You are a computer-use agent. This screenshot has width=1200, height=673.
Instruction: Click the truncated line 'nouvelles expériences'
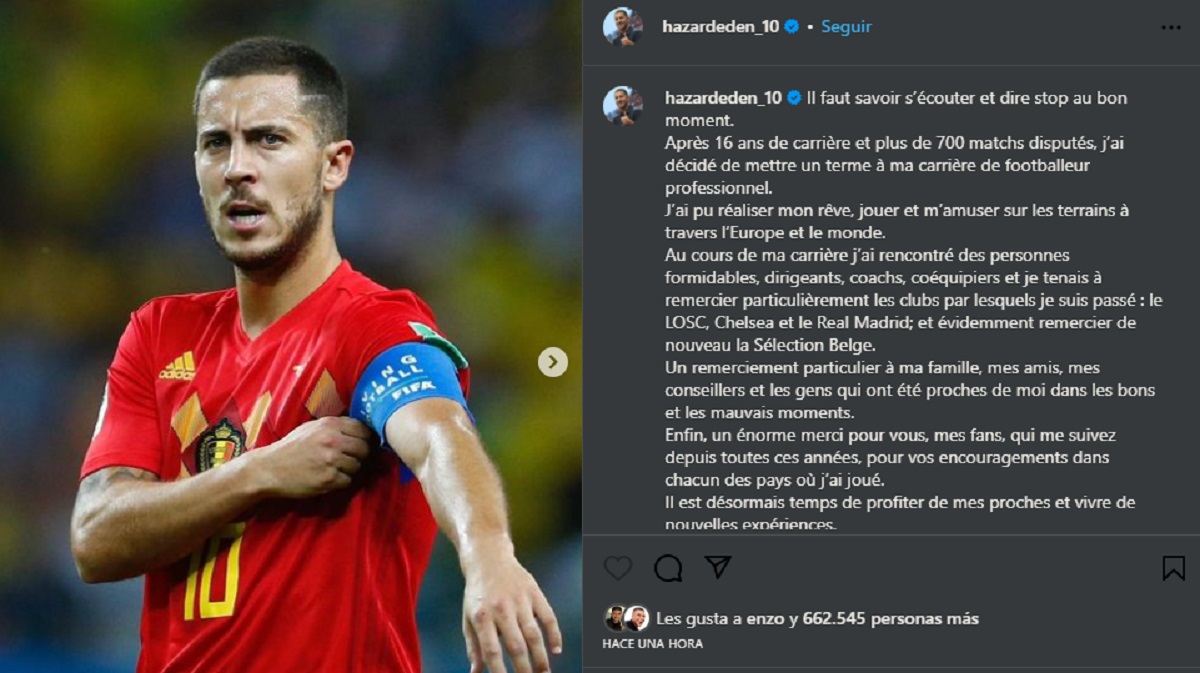point(751,525)
